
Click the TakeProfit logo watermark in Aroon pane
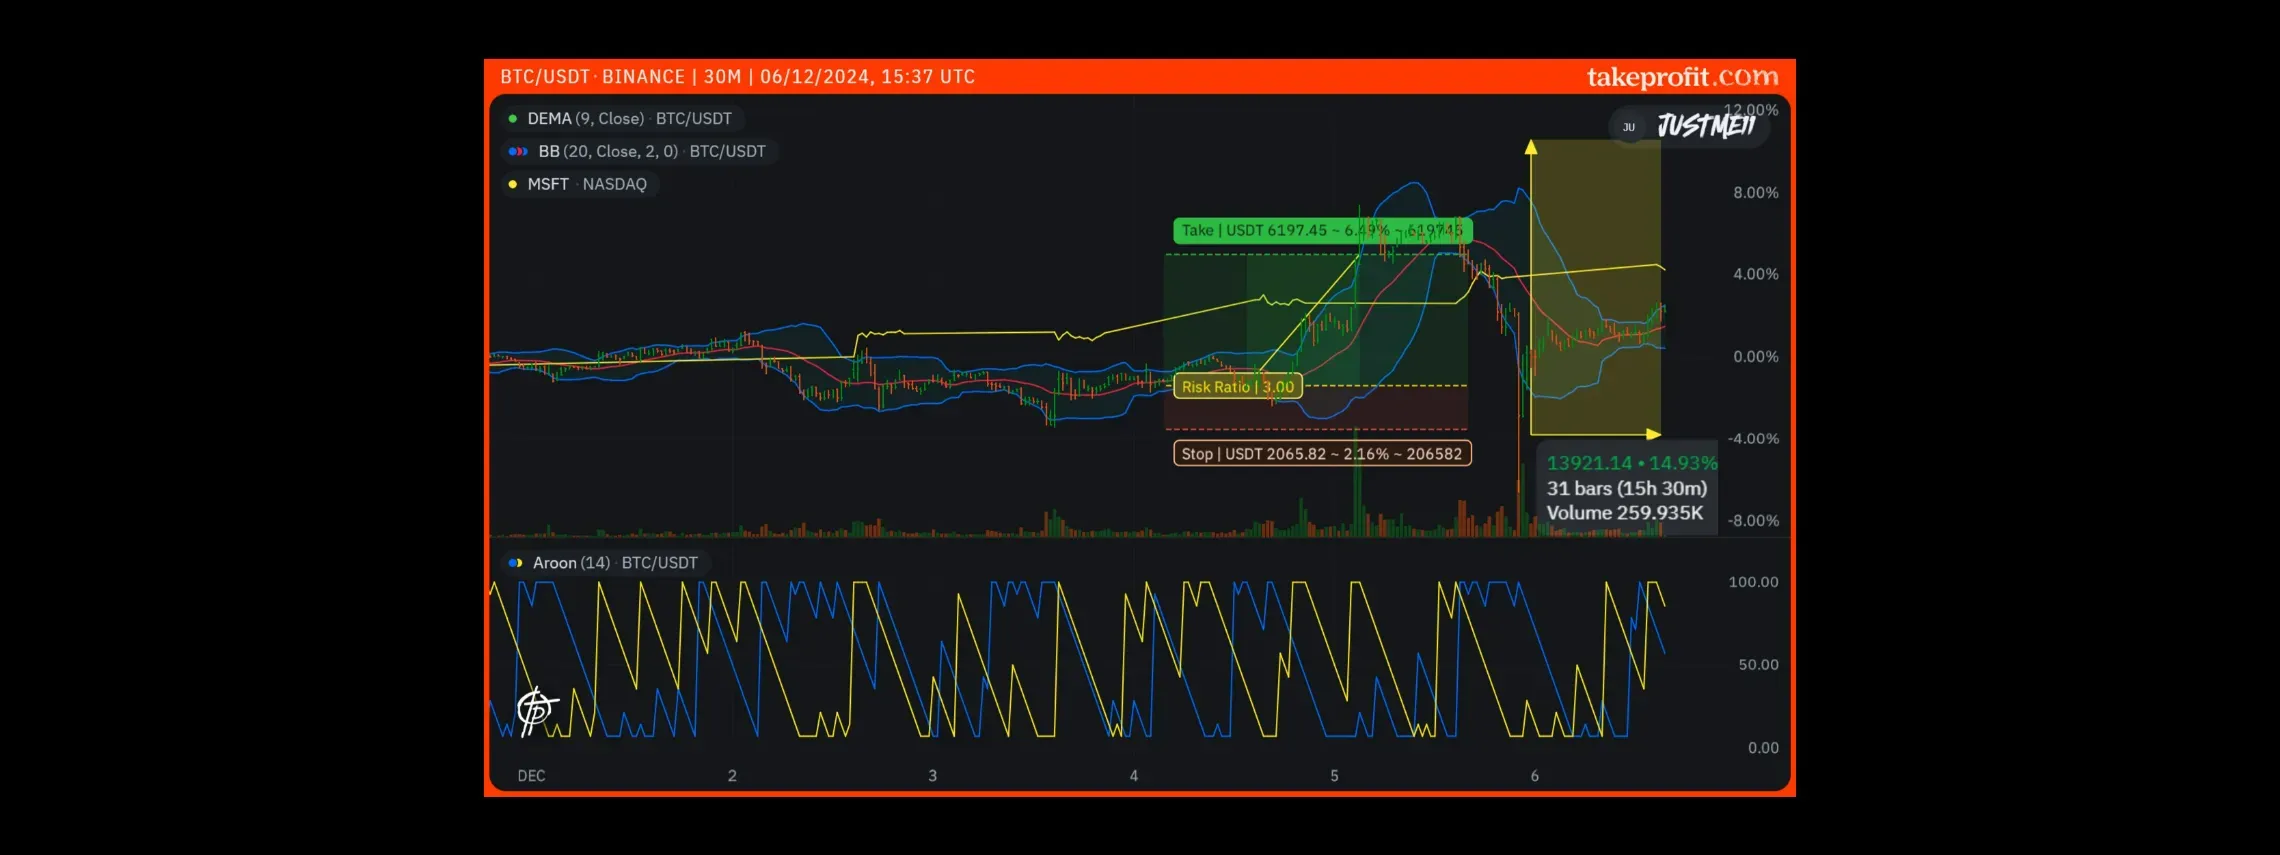pyautogui.click(x=536, y=710)
